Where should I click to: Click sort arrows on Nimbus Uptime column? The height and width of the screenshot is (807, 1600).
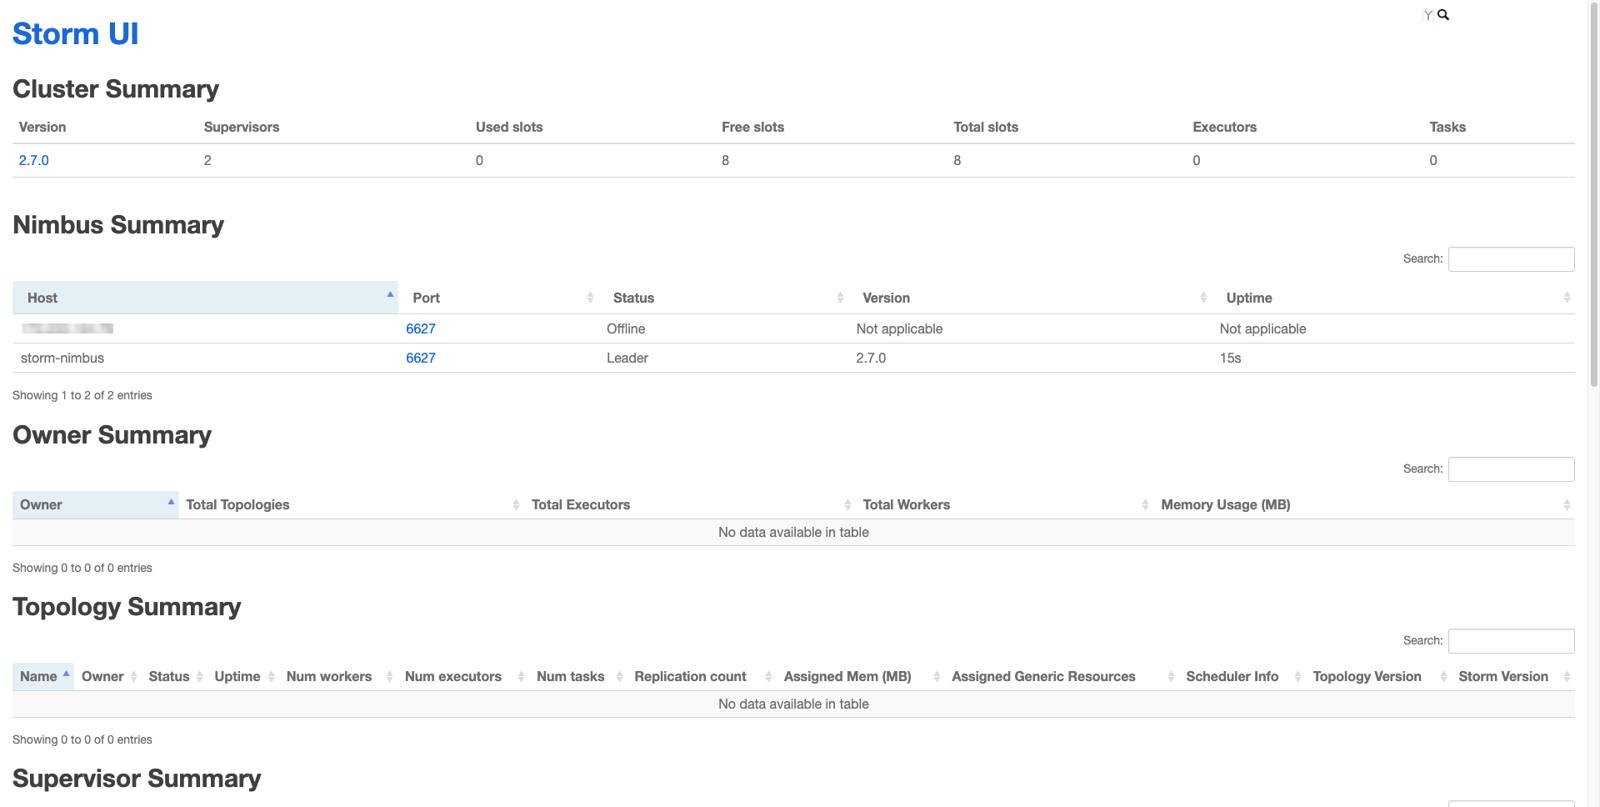(x=1566, y=298)
